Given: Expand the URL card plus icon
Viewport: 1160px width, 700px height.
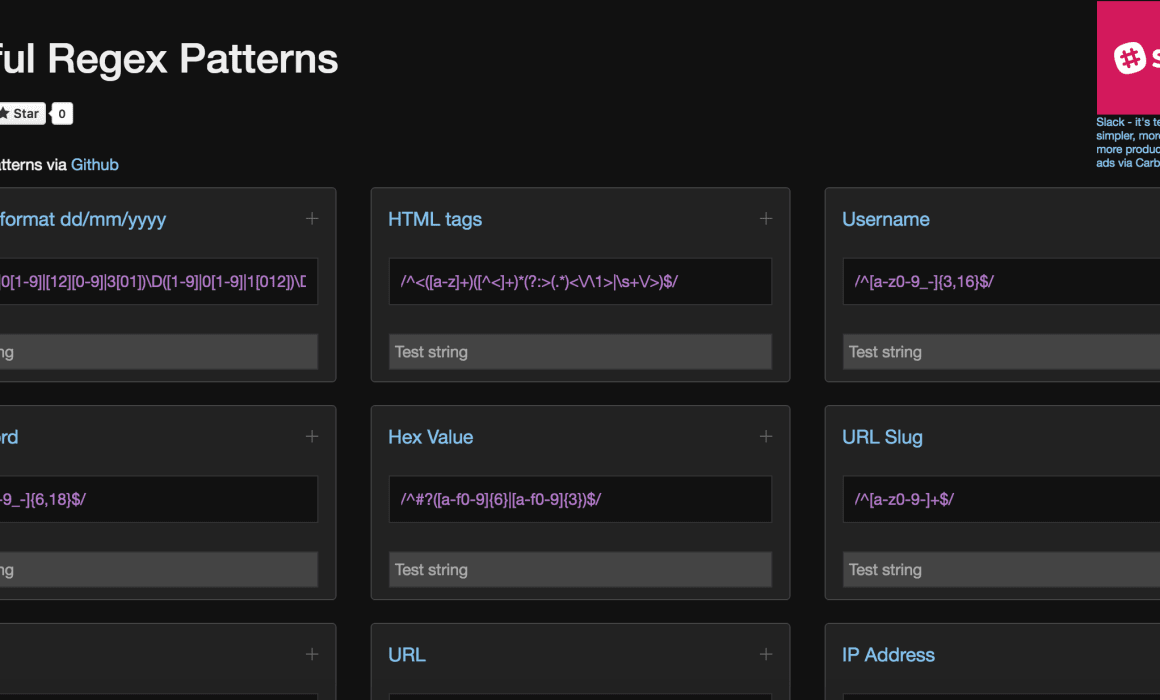Looking at the screenshot, I should pyautogui.click(x=766, y=654).
